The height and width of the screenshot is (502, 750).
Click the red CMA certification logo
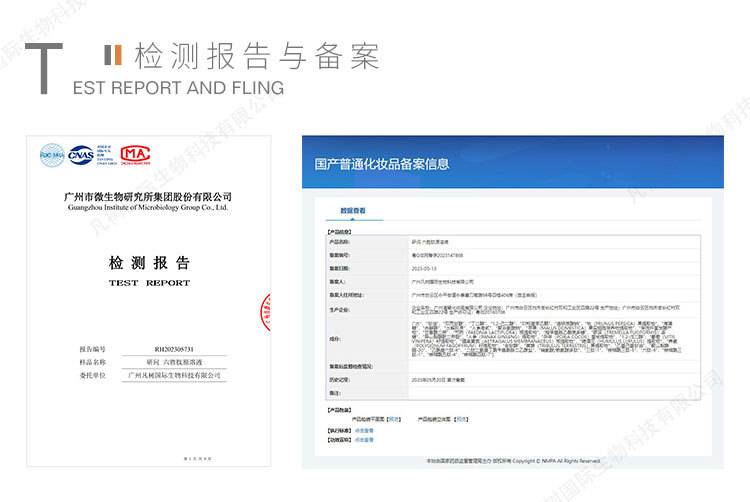[135, 154]
